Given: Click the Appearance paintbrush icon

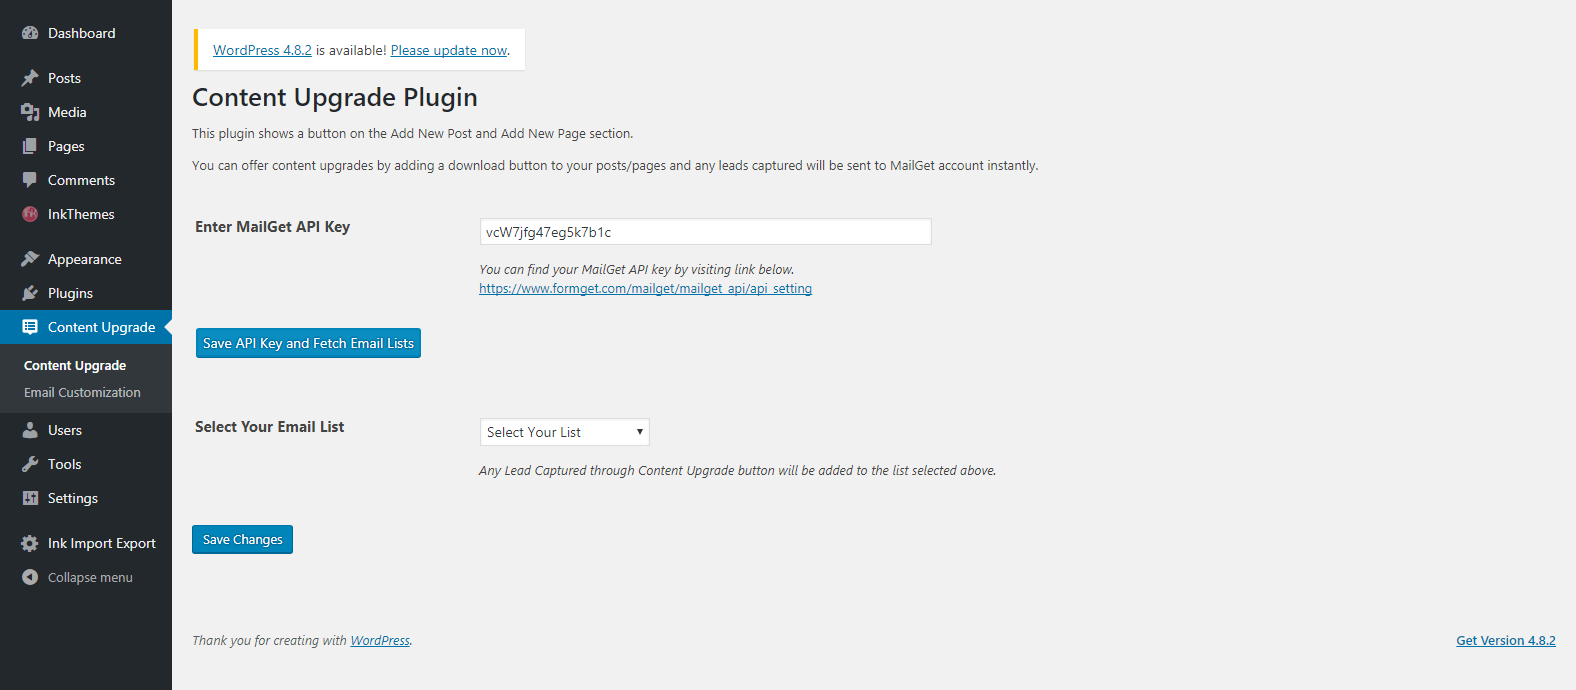Looking at the screenshot, I should 30,259.
